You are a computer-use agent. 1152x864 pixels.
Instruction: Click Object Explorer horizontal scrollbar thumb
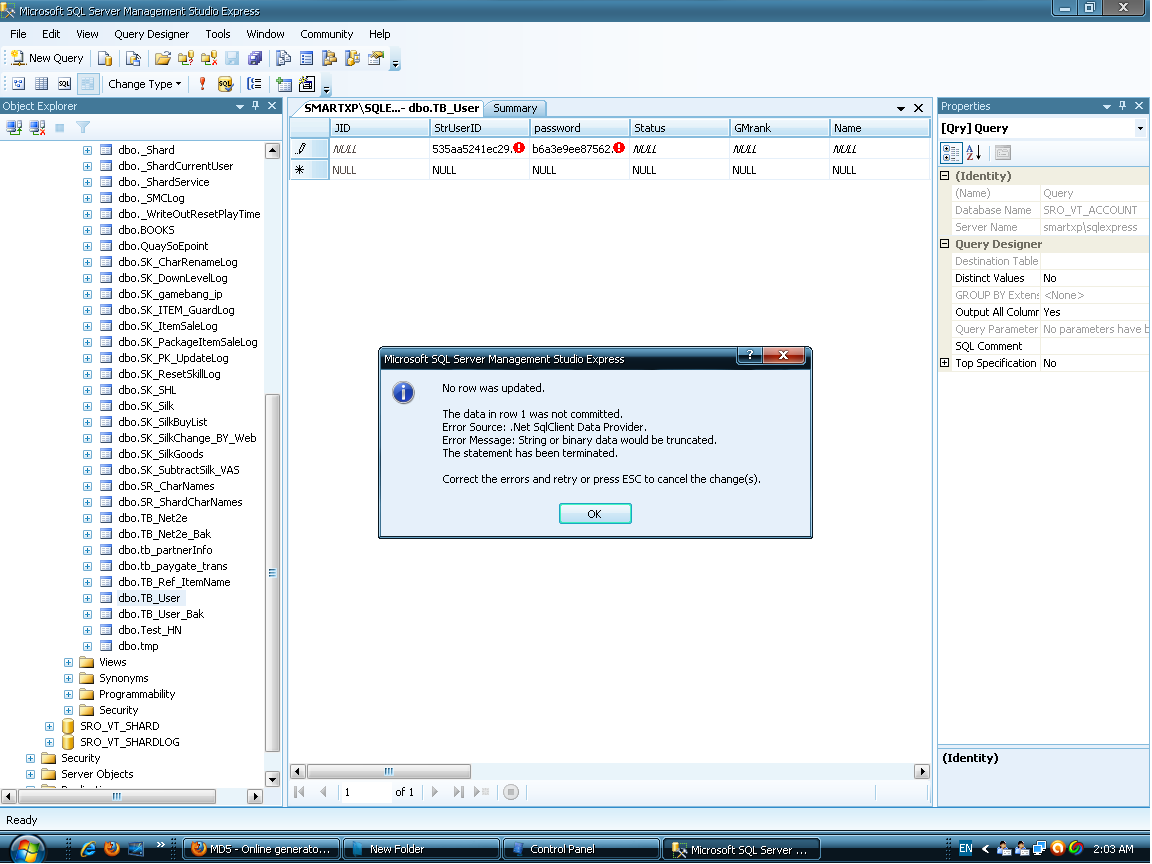click(116, 796)
